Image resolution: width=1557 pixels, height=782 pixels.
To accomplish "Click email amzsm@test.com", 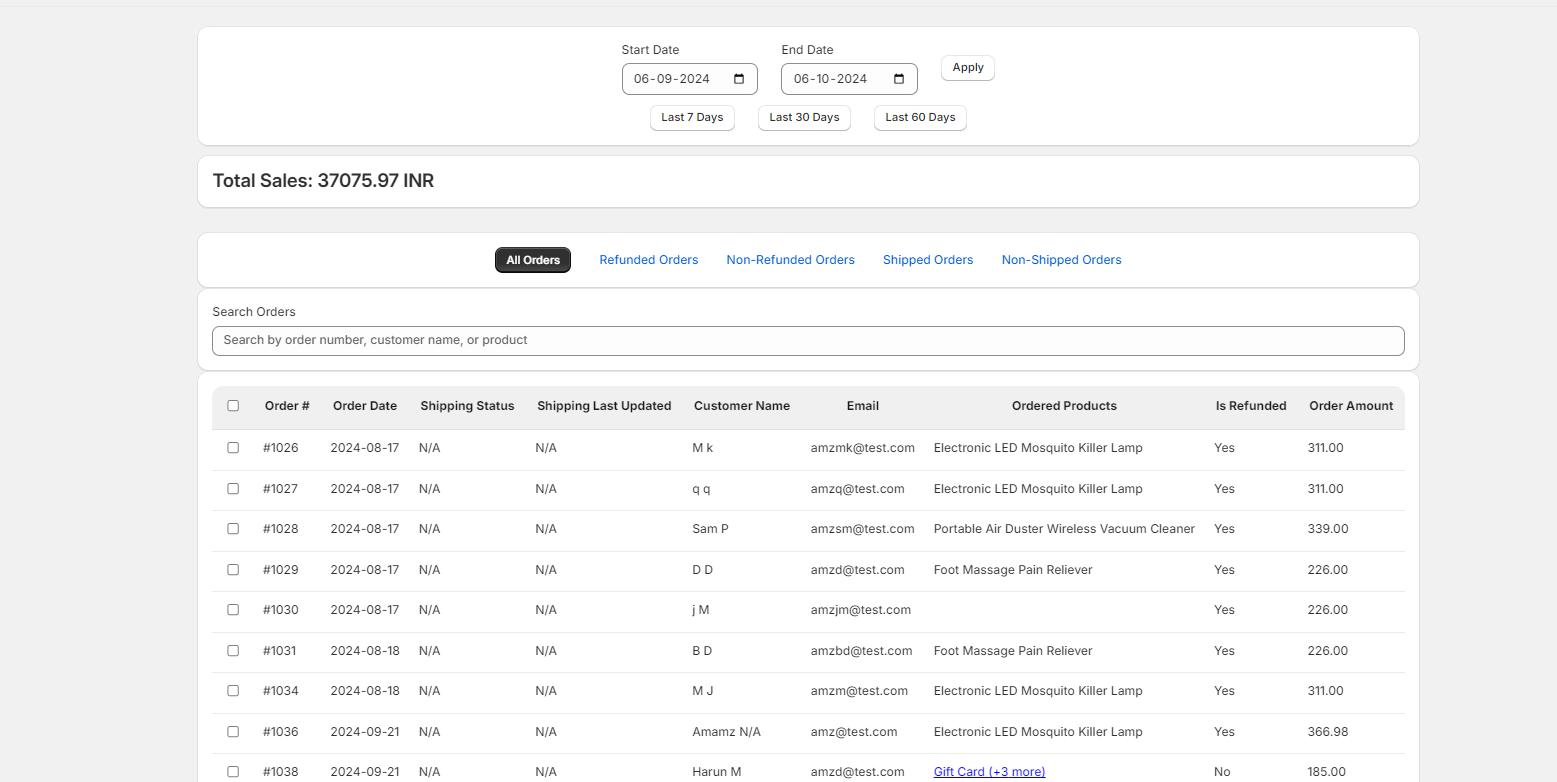I will click(862, 529).
